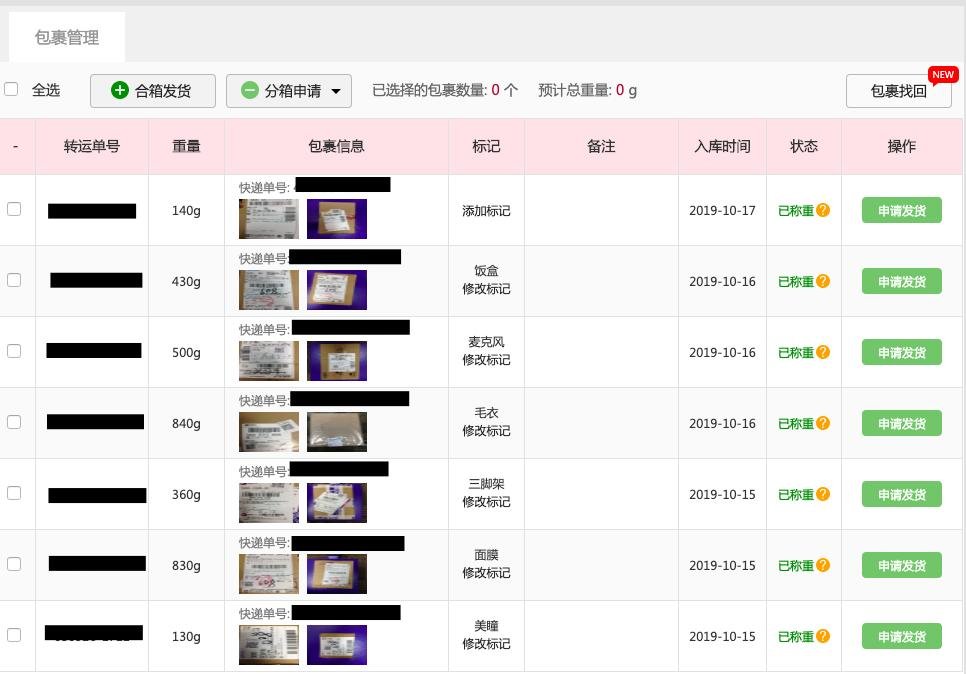Click the question mark icon in the 三脚架 row
Image resolution: width=966 pixels, height=674 pixels.
pos(823,494)
